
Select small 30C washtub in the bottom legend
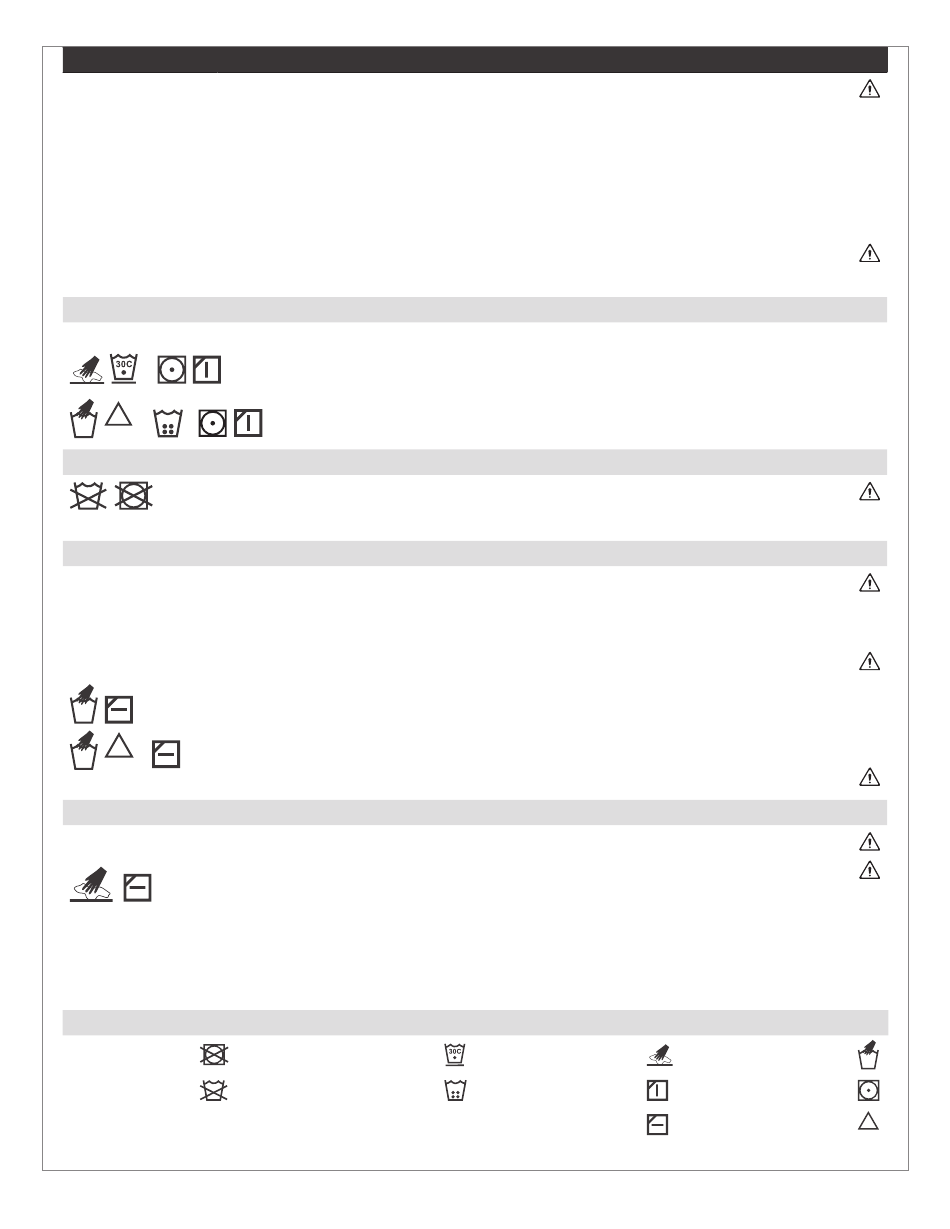(x=456, y=1054)
